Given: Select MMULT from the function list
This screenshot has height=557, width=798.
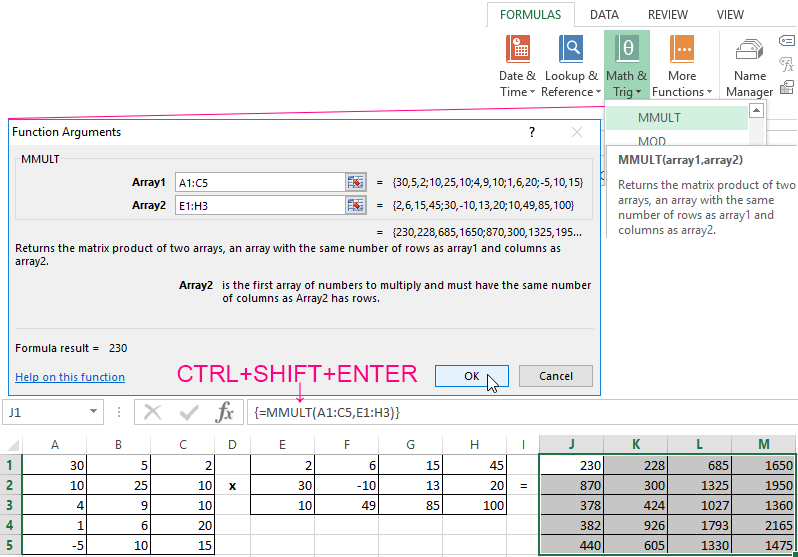Looking at the screenshot, I should pos(660,117).
